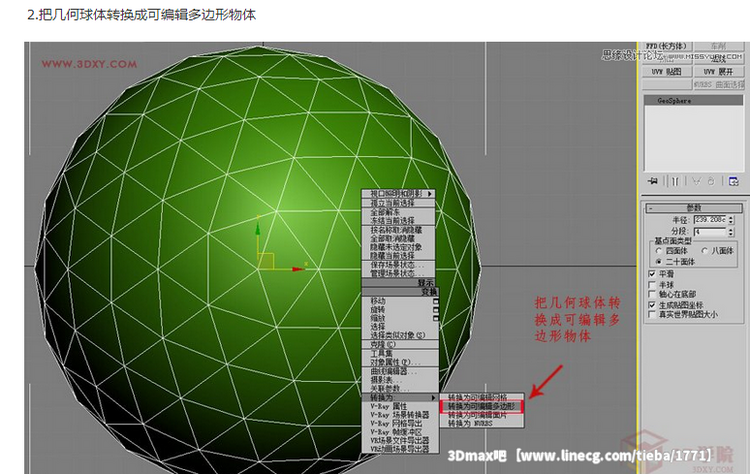Open V-Ray 帧缓冲区 menu entry
The width and height of the screenshot is (750, 474).
(x=400, y=432)
